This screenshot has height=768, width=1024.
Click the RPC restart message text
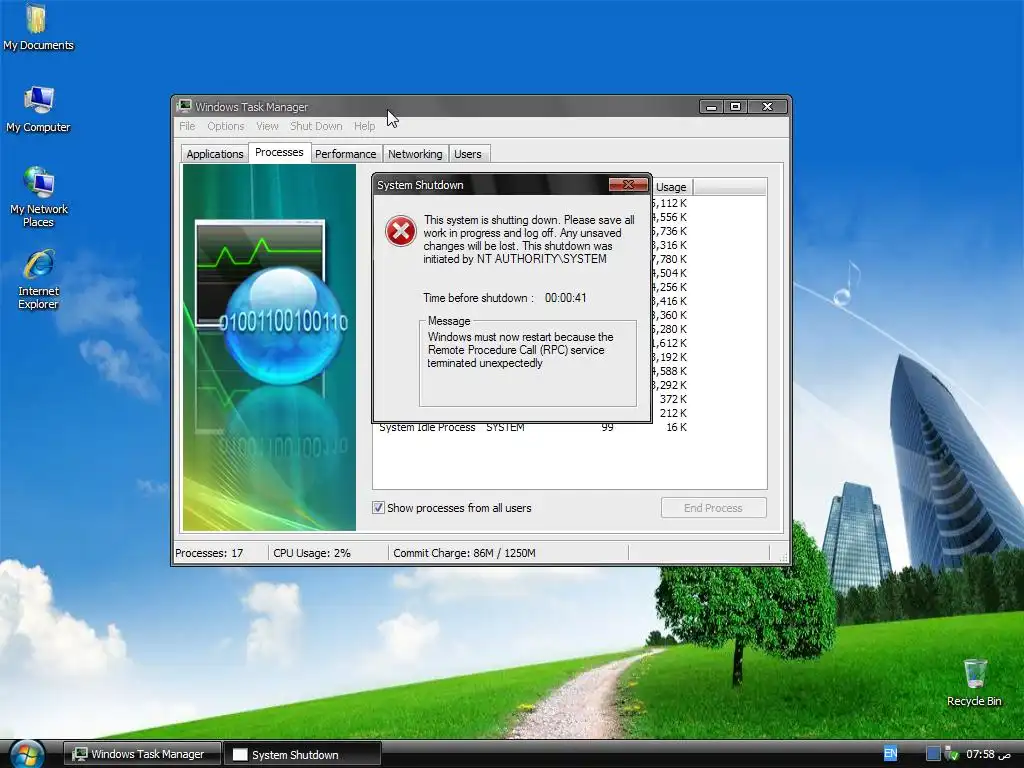click(x=520, y=350)
